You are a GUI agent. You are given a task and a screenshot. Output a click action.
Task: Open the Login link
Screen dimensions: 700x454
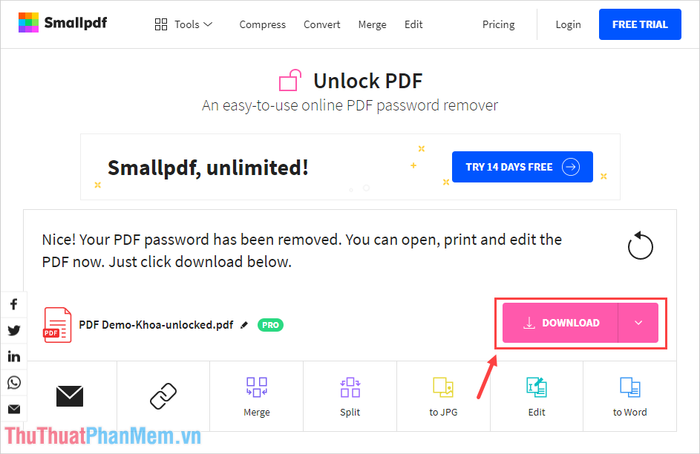568,25
